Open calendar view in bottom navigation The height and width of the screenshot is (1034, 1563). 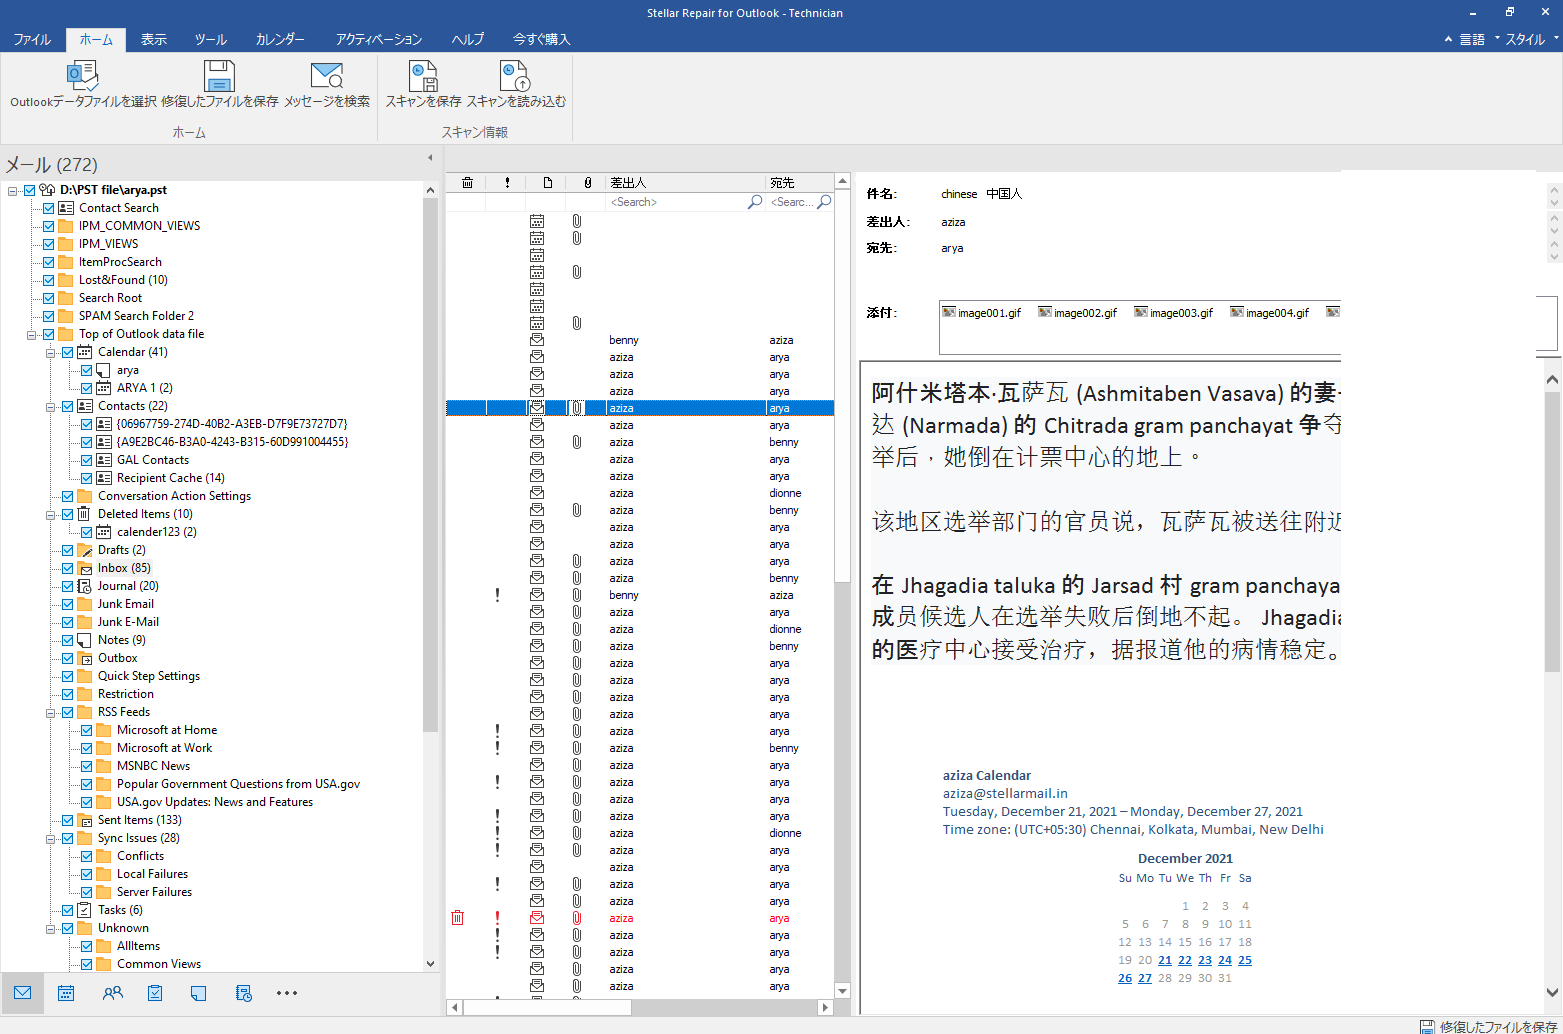66,993
